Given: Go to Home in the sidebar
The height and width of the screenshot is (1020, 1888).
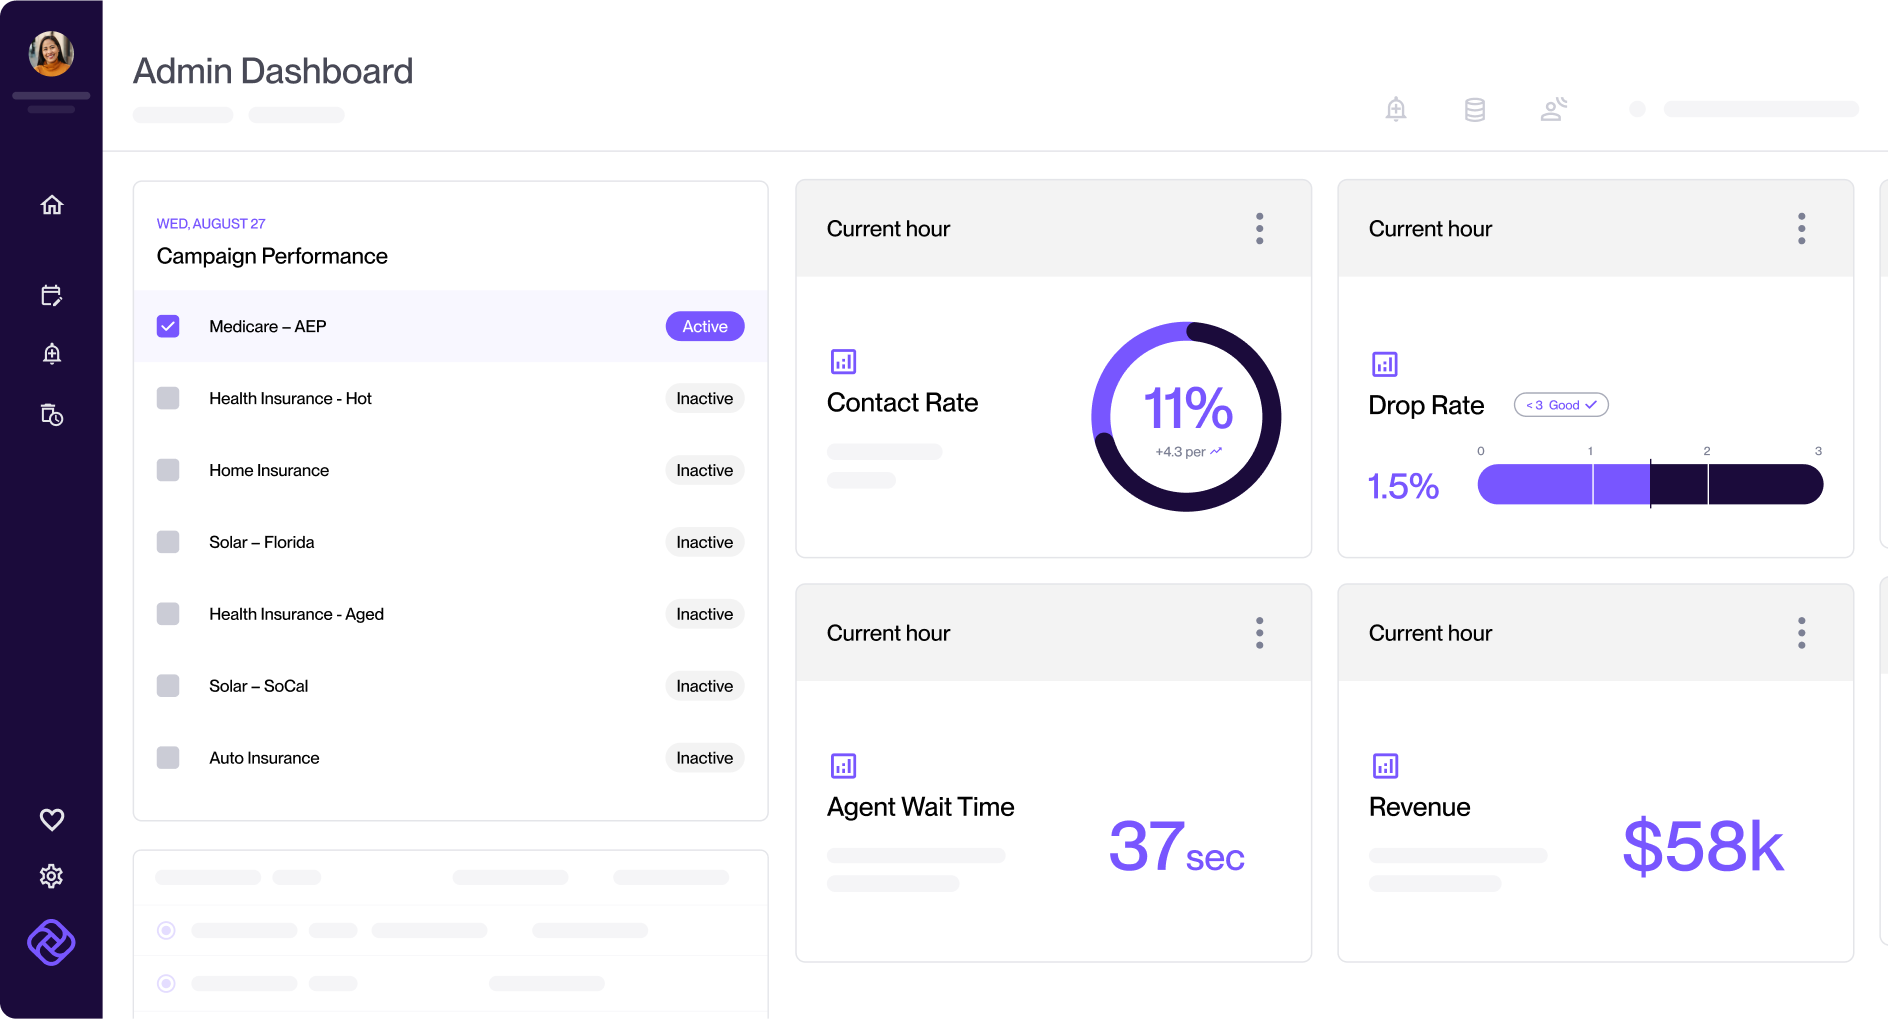Looking at the screenshot, I should coord(52,205).
